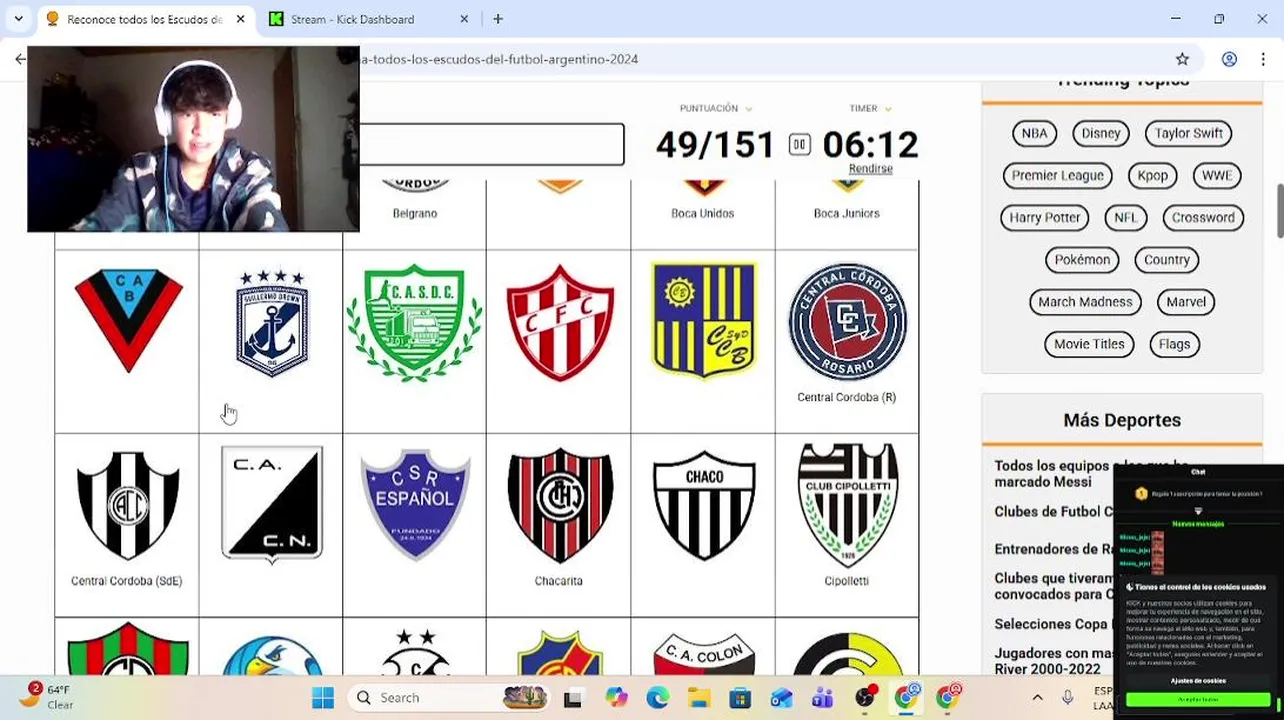Open the Pokémon trending topic
1284x720 pixels.
pos(1082,259)
